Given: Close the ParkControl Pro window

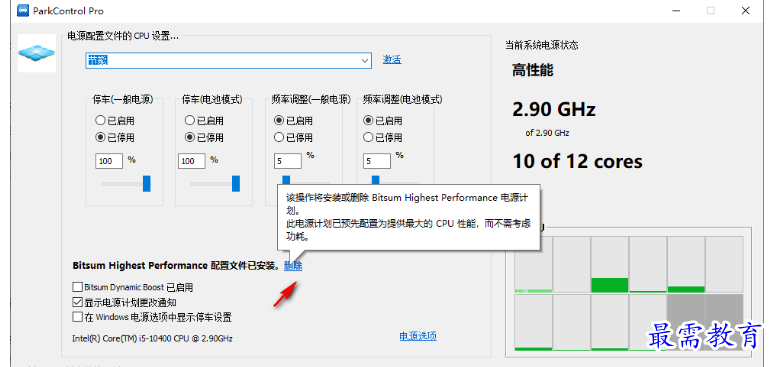Looking at the screenshot, I should (x=745, y=10).
